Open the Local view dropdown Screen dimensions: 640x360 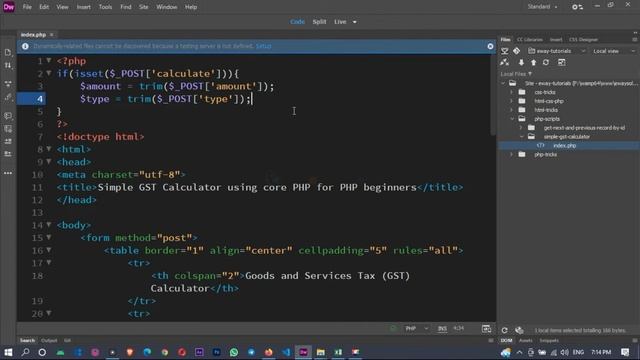pyautogui.click(x=614, y=51)
